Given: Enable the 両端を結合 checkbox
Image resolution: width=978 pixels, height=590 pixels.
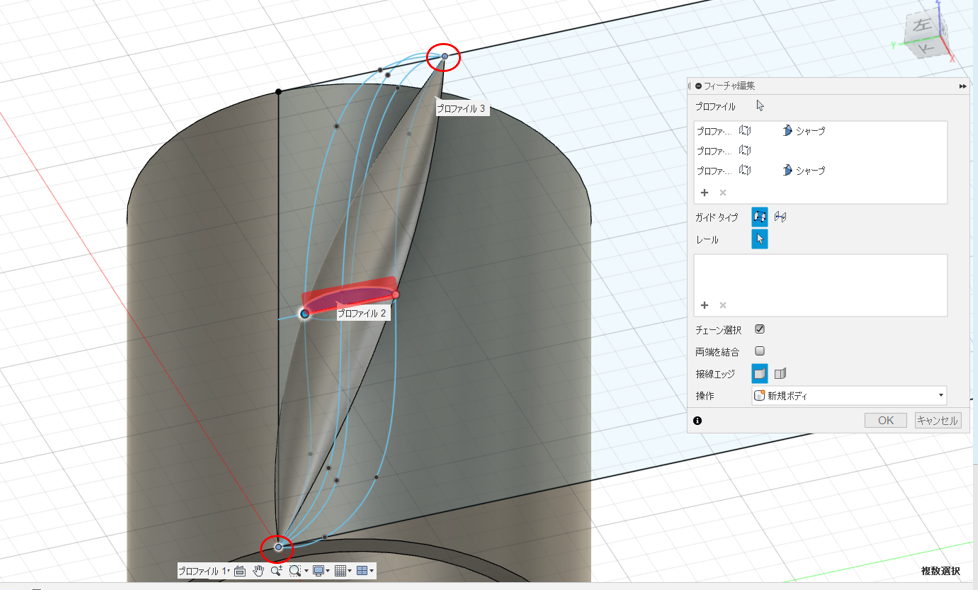Looking at the screenshot, I should coord(760,351).
